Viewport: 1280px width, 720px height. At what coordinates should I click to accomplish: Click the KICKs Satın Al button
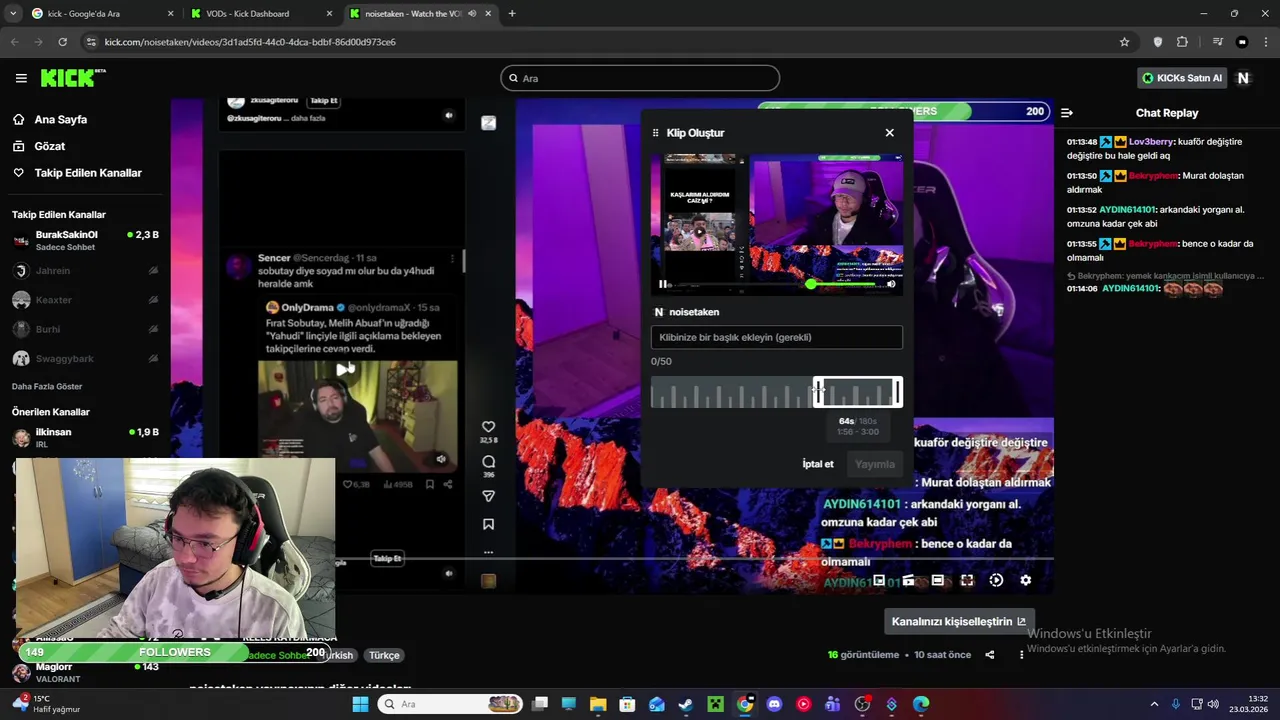point(1181,78)
